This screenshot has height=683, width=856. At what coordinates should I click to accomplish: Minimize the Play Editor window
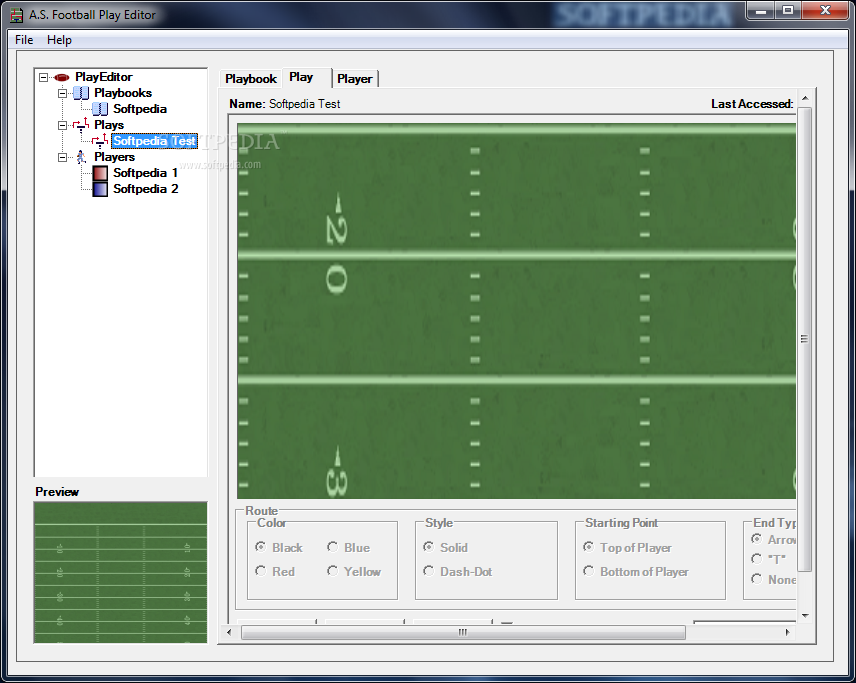(762, 10)
